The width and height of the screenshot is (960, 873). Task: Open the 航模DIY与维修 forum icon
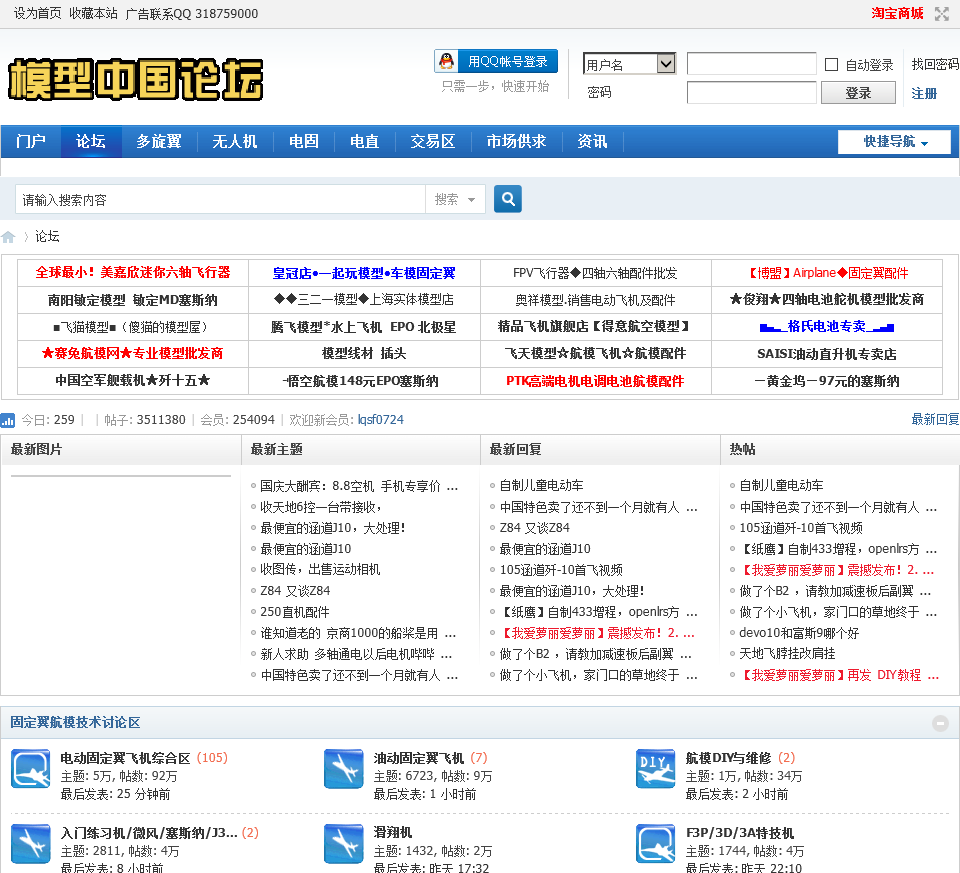[656, 769]
